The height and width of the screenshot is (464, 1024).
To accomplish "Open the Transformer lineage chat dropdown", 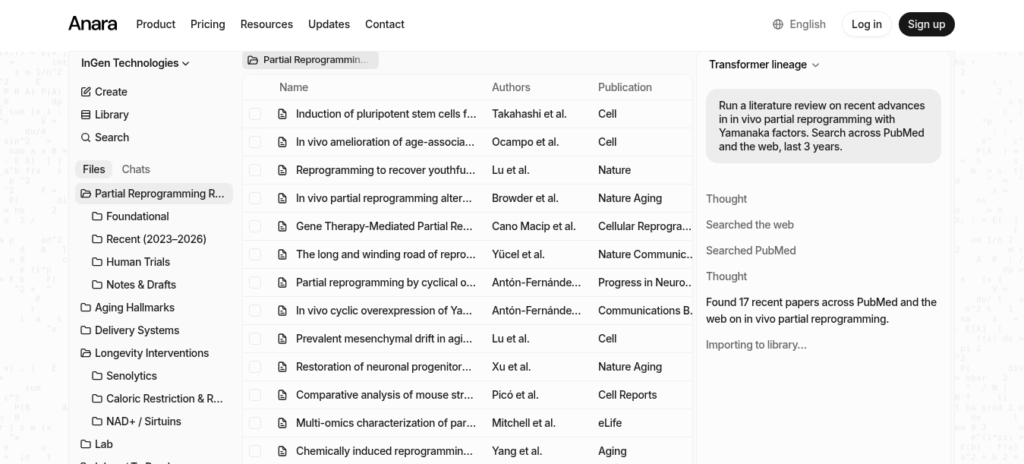I will click(763, 65).
